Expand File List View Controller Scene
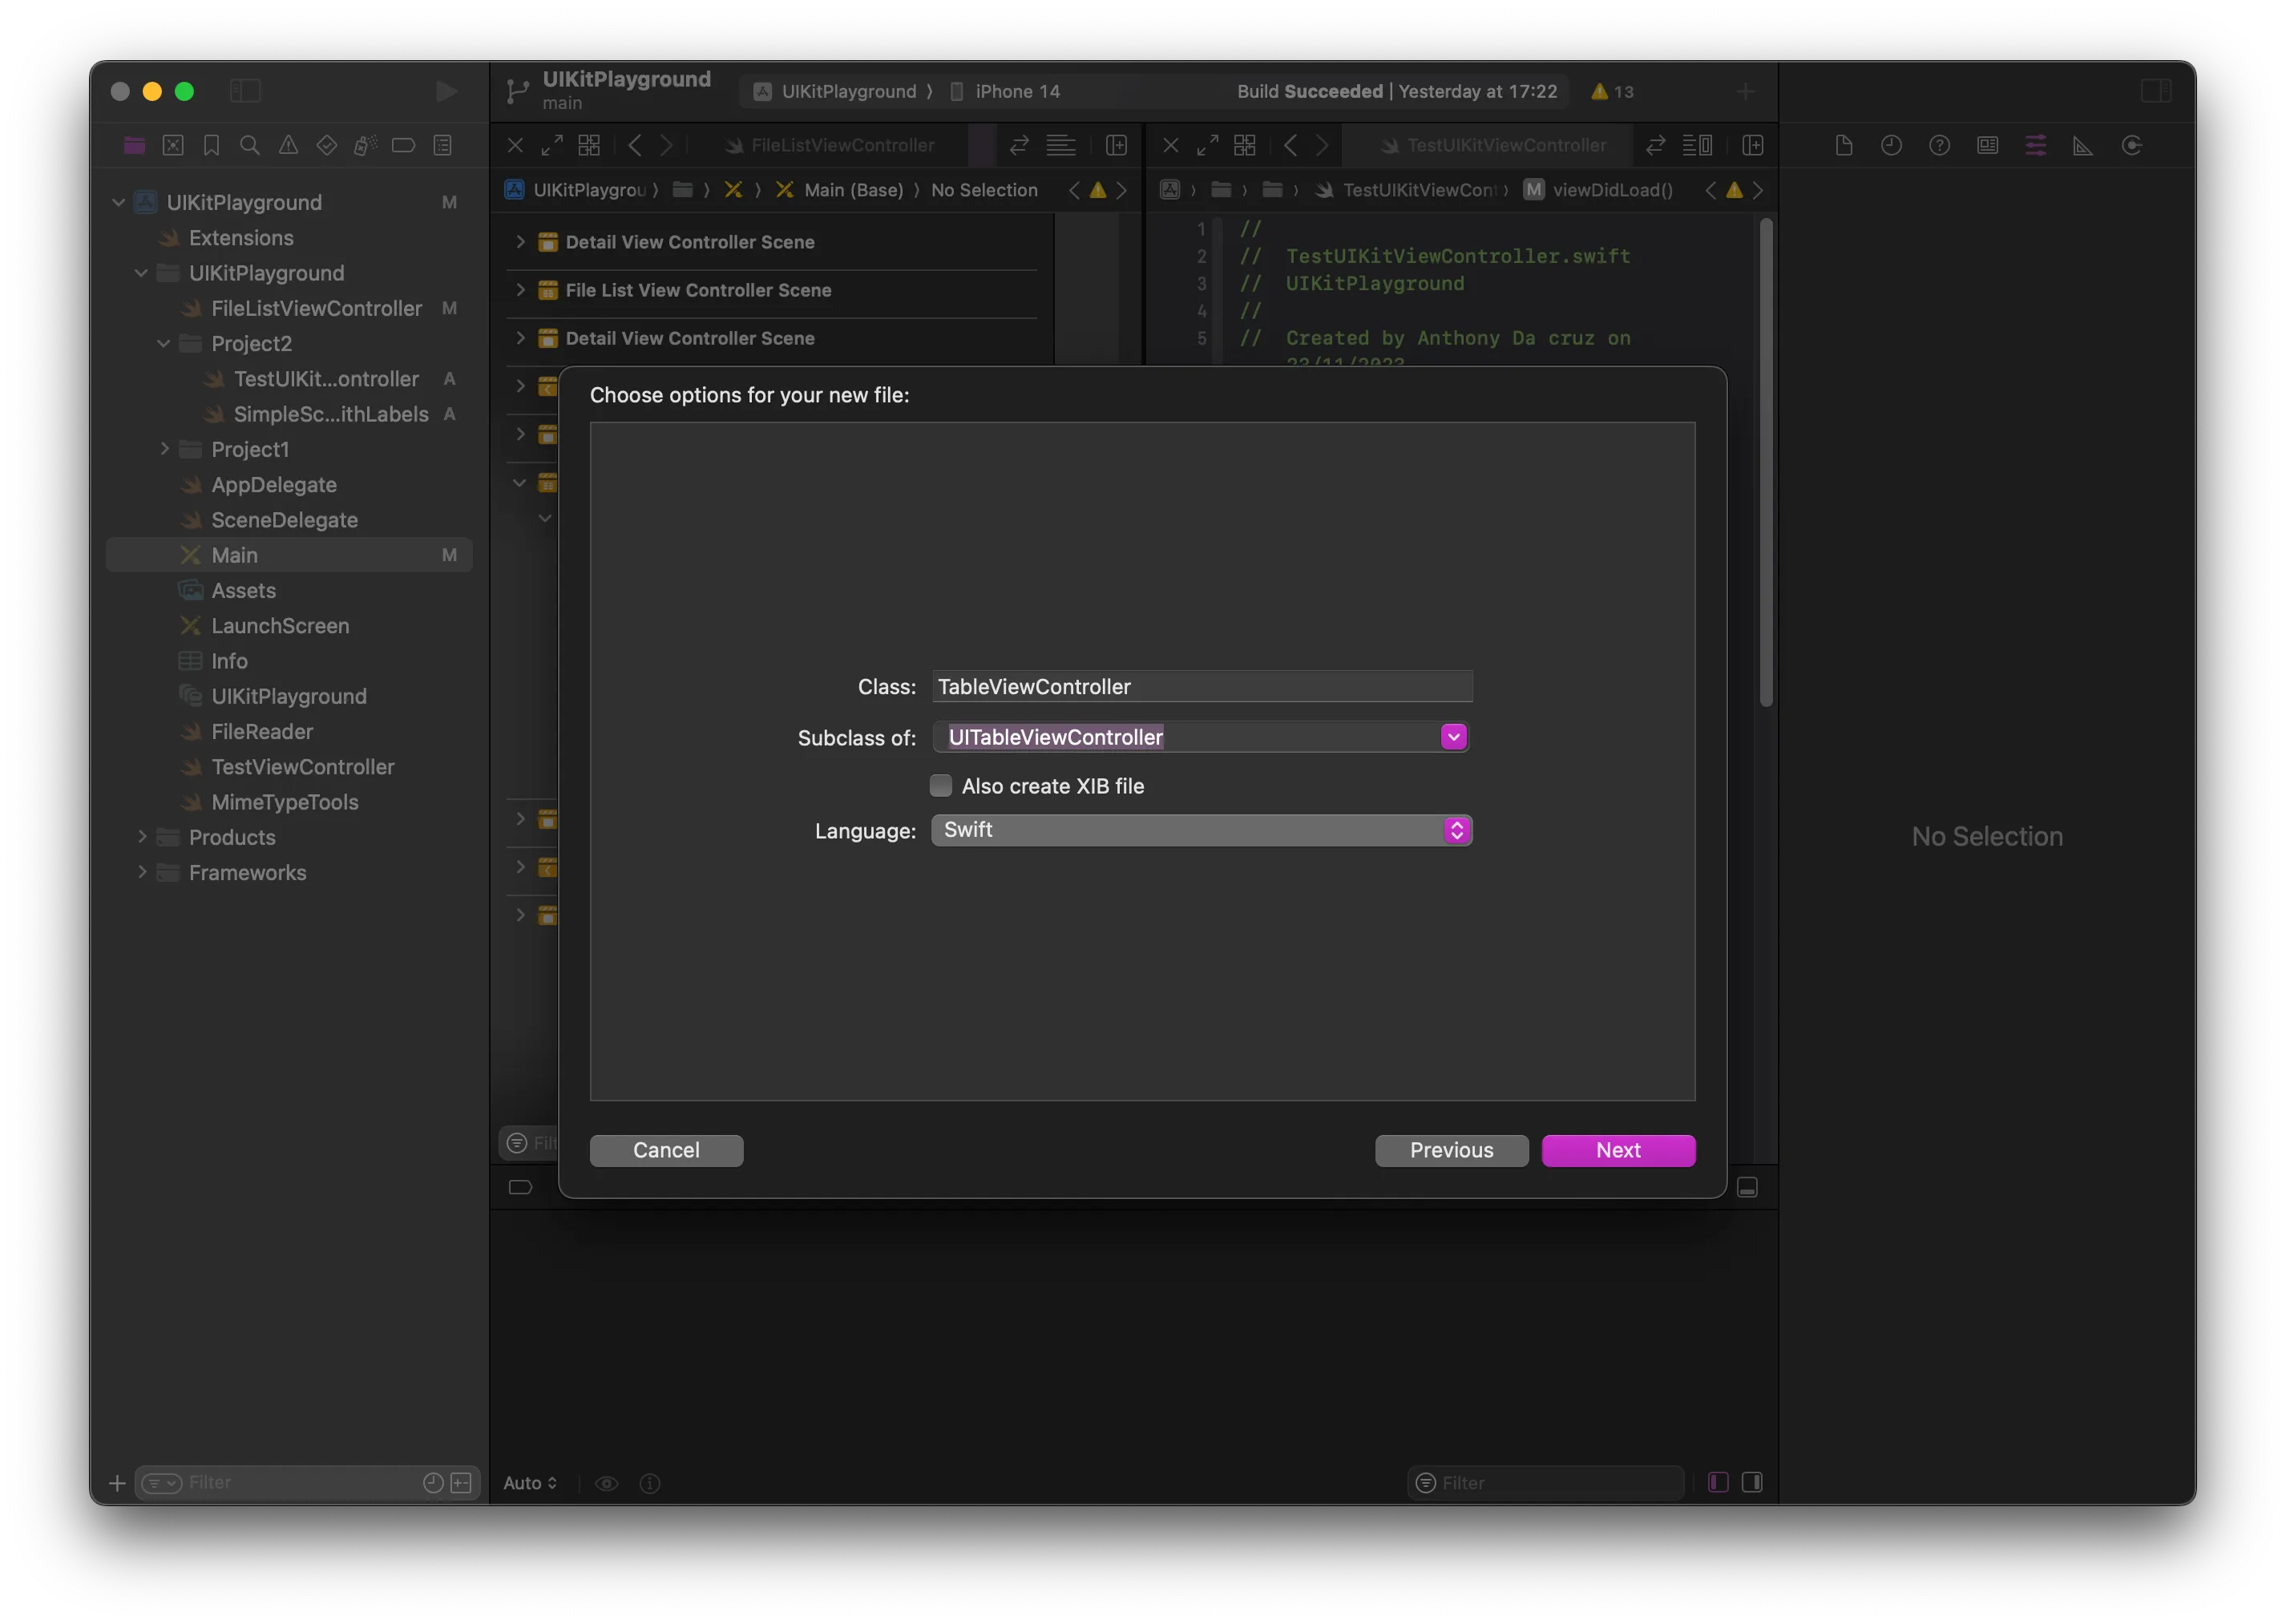 tap(520, 290)
